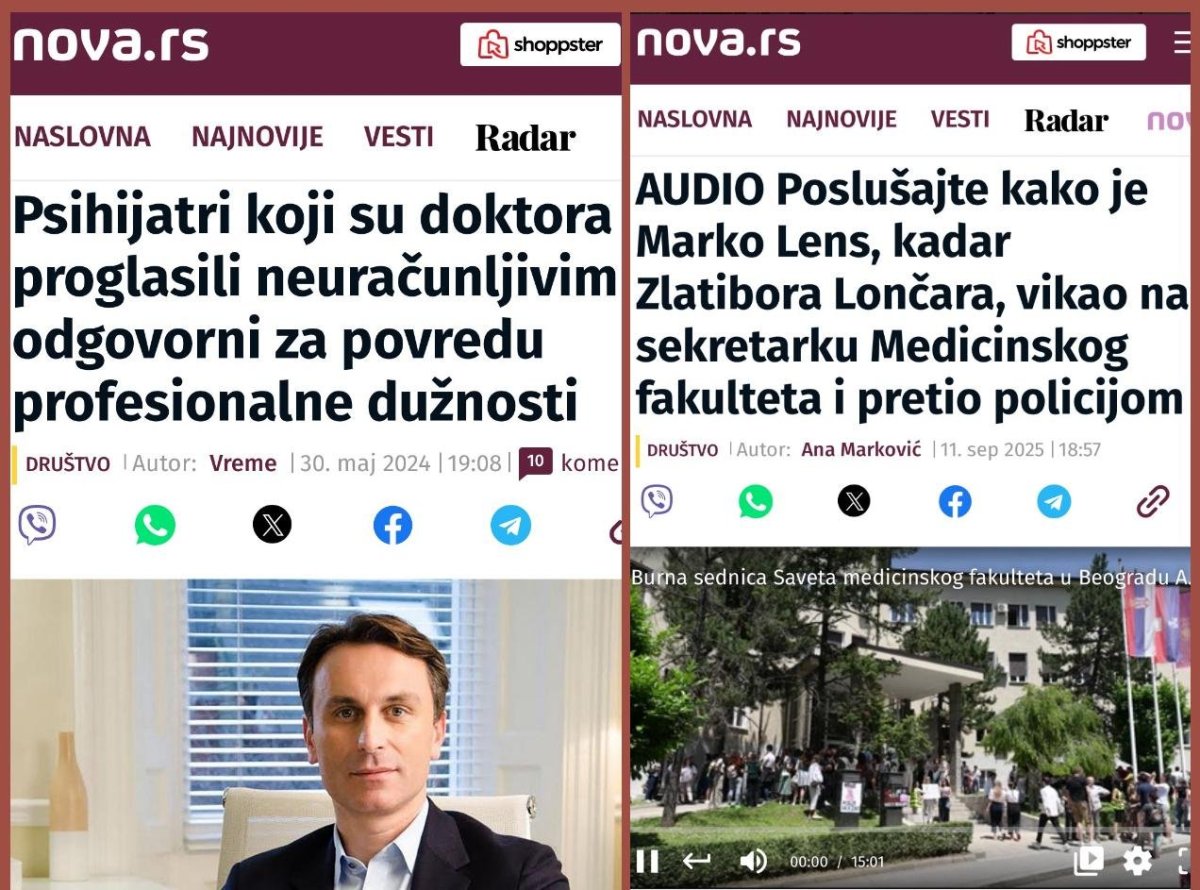
Task: Share right article via Telegram
Action: coord(1054,501)
